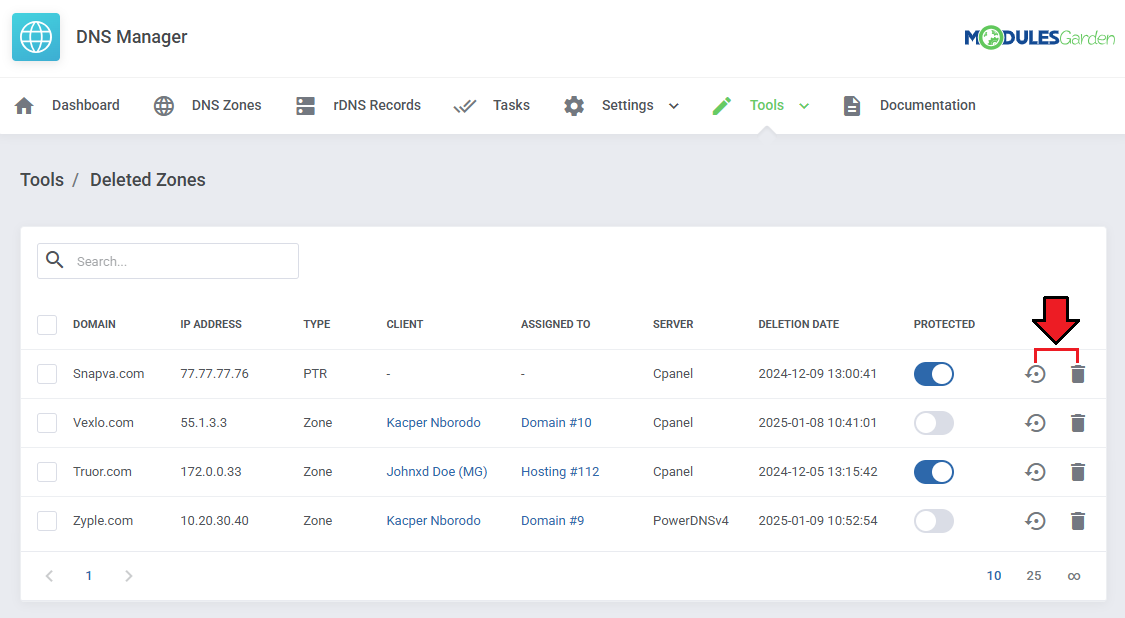Show 25 entries per page

click(1033, 576)
